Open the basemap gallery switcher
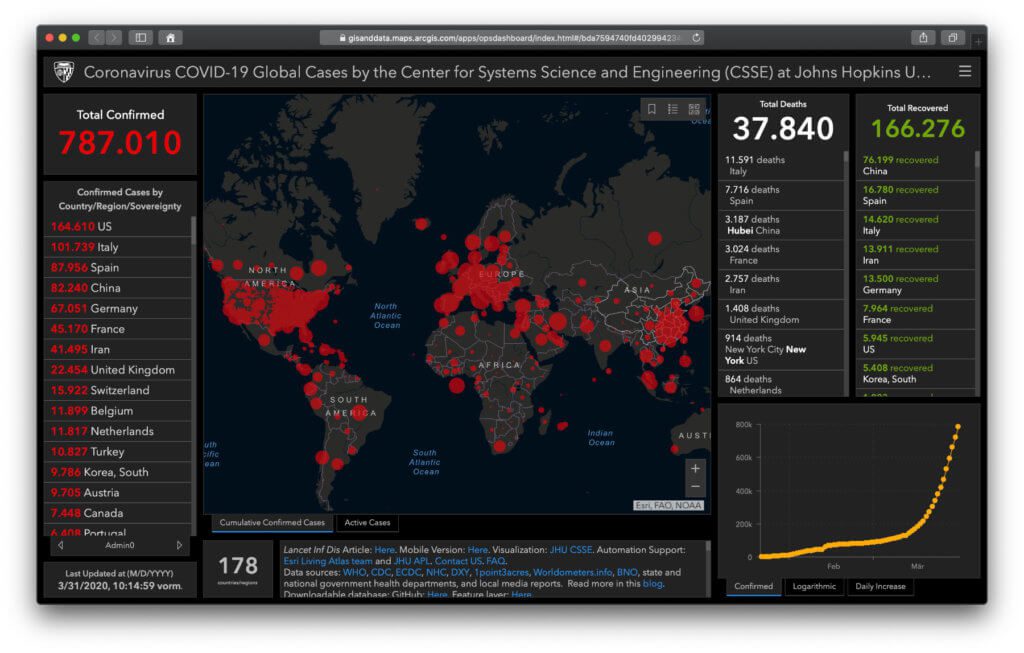Screen dimensions: 1024x653 tap(694, 109)
